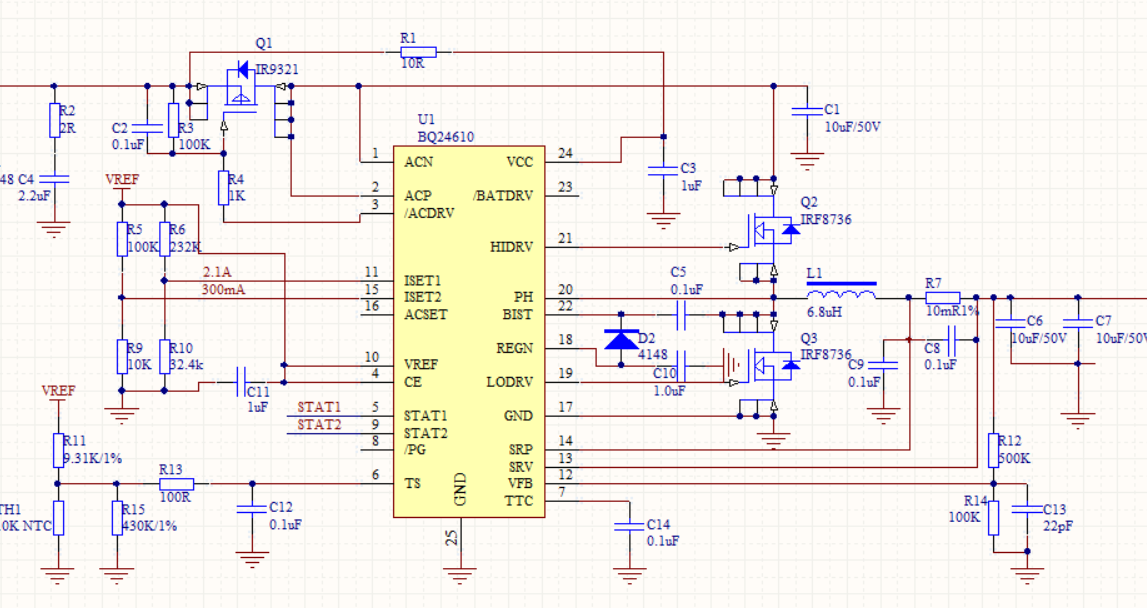1147x608 pixels.
Task: Click the R2 resistor symbol
Action: tap(54, 121)
